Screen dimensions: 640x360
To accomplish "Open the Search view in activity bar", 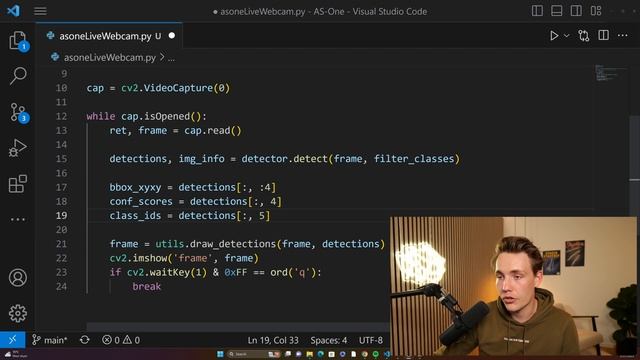I will 18,76.
